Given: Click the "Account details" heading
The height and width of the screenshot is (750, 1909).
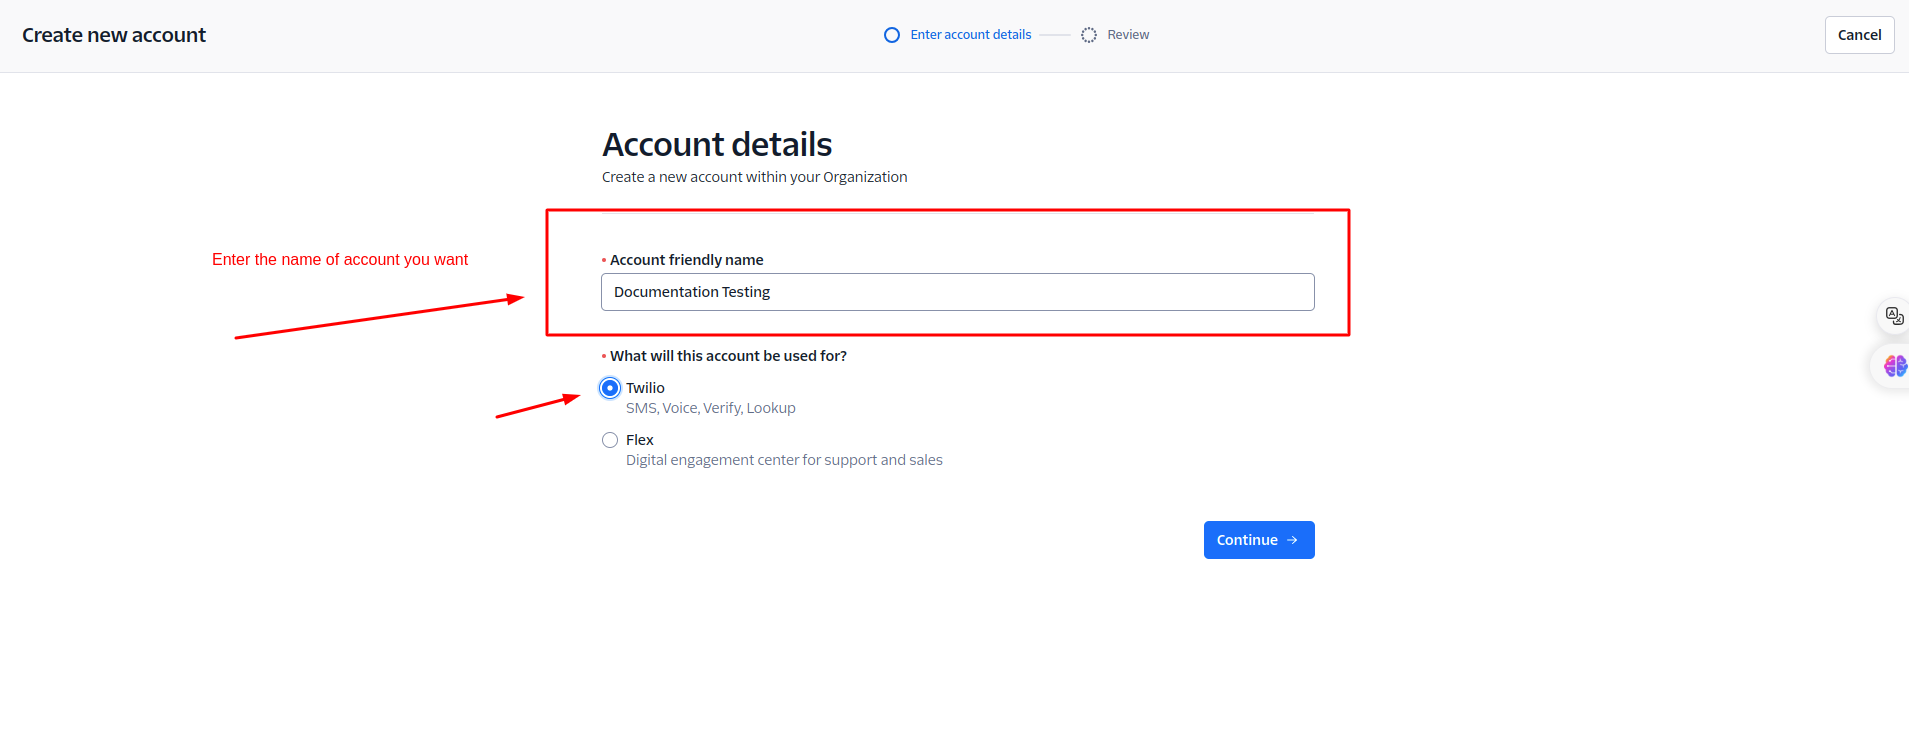Looking at the screenshot, I should [x=717, y=144].
